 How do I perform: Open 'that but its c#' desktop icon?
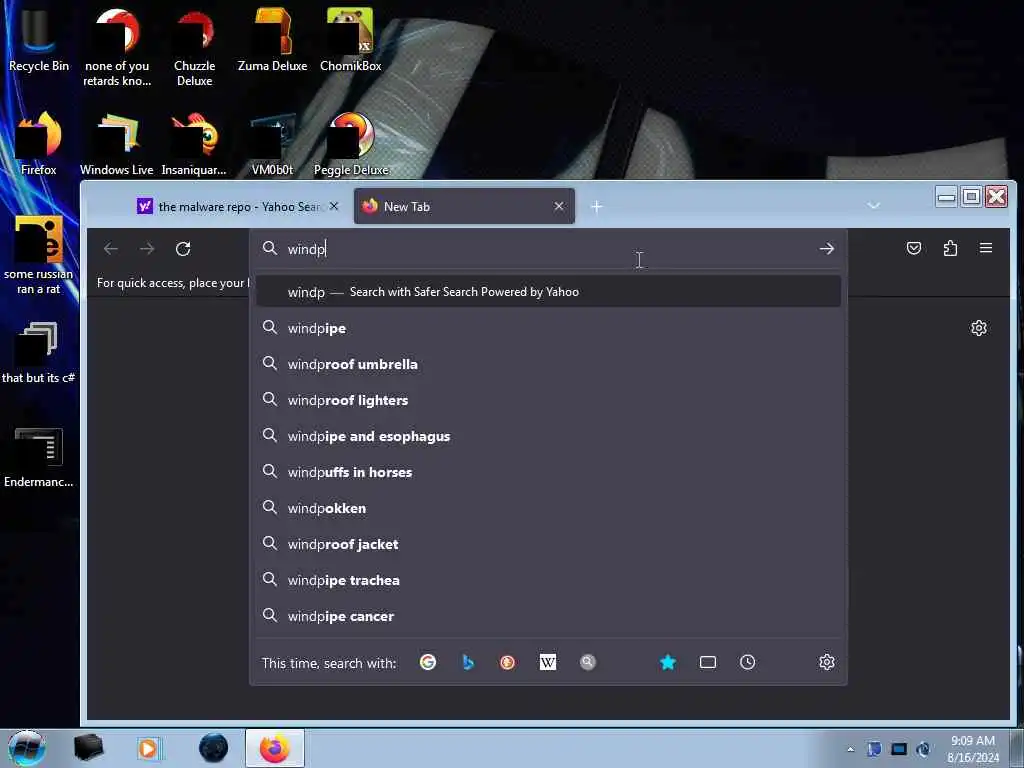(39, 351)
